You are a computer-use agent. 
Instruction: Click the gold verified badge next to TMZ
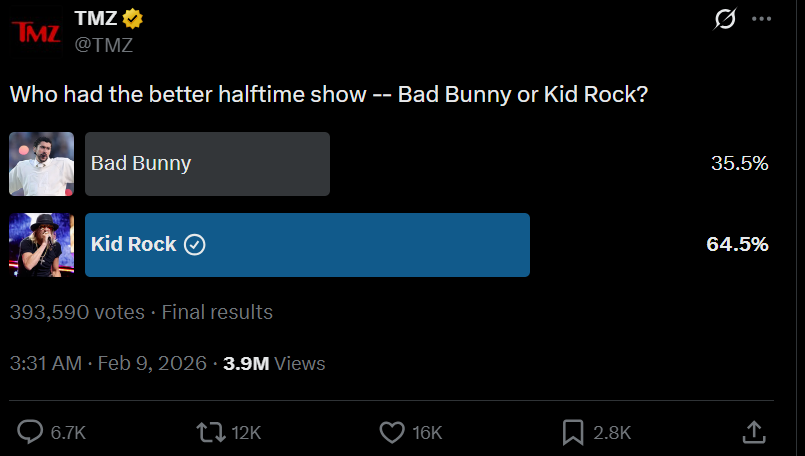click(132, 18)
